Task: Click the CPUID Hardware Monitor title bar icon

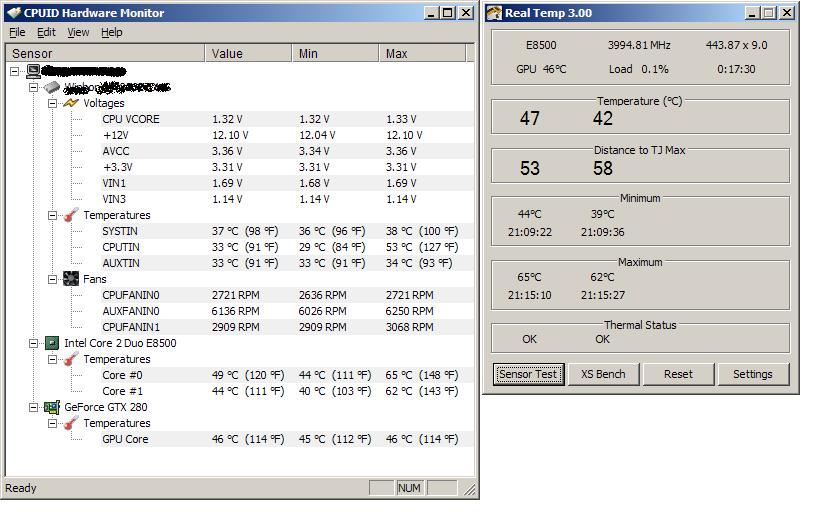Action: point(14,13)
